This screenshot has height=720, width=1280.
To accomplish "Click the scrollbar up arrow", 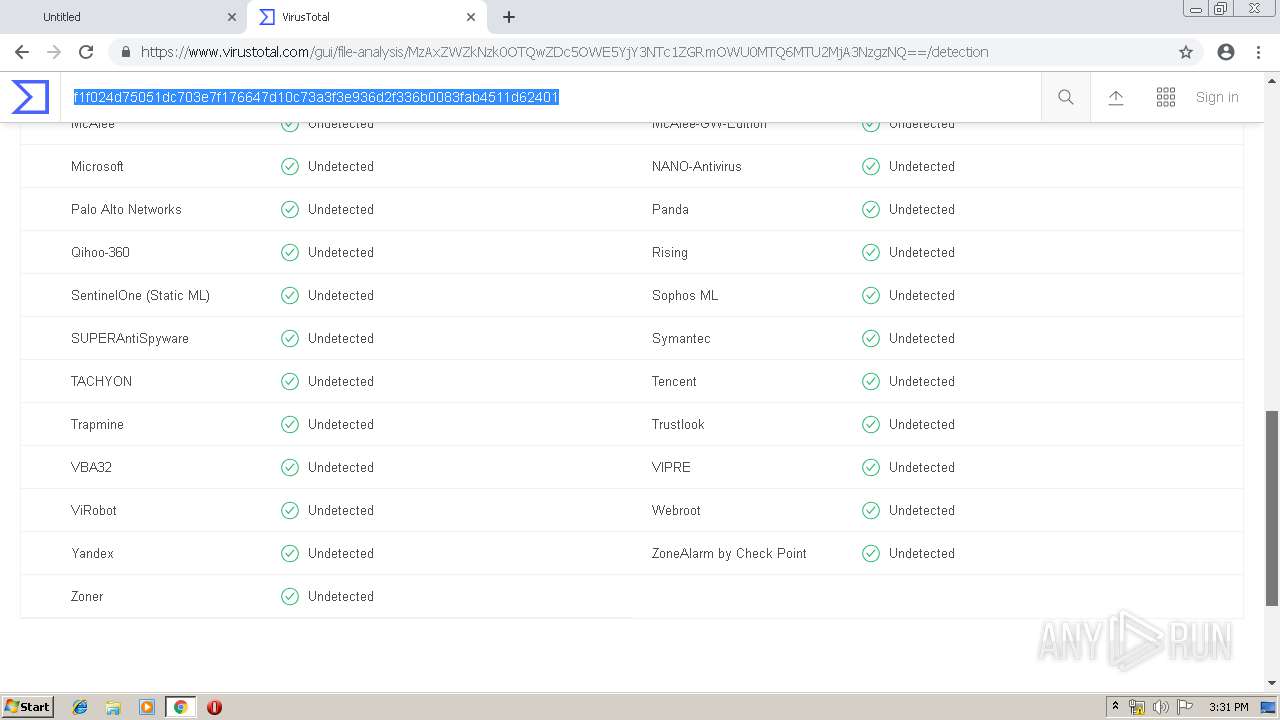I will (x=1272, y=80).
